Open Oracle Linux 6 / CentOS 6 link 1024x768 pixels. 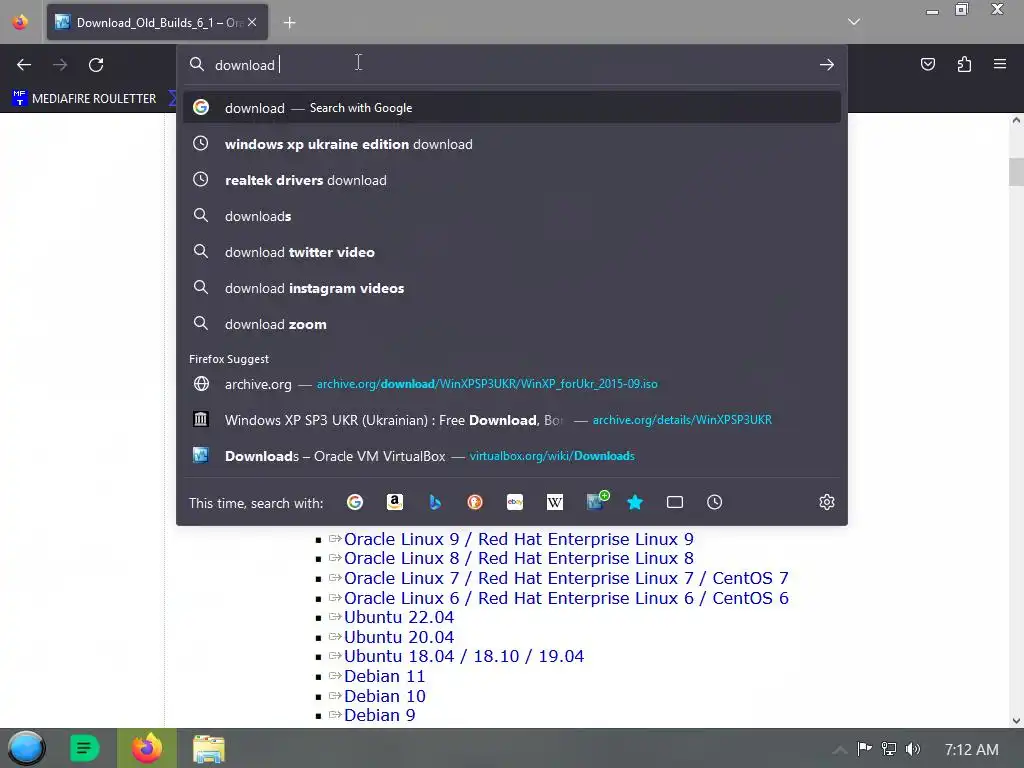coord(566,598)
